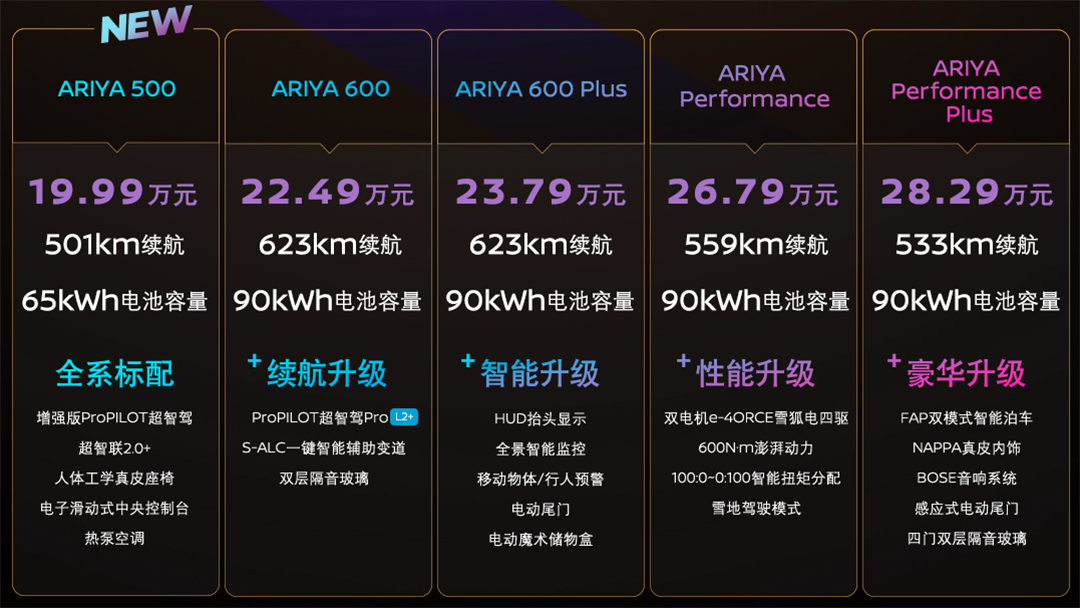Click the down notch under ARIYA 500 header

coord(117,147)
